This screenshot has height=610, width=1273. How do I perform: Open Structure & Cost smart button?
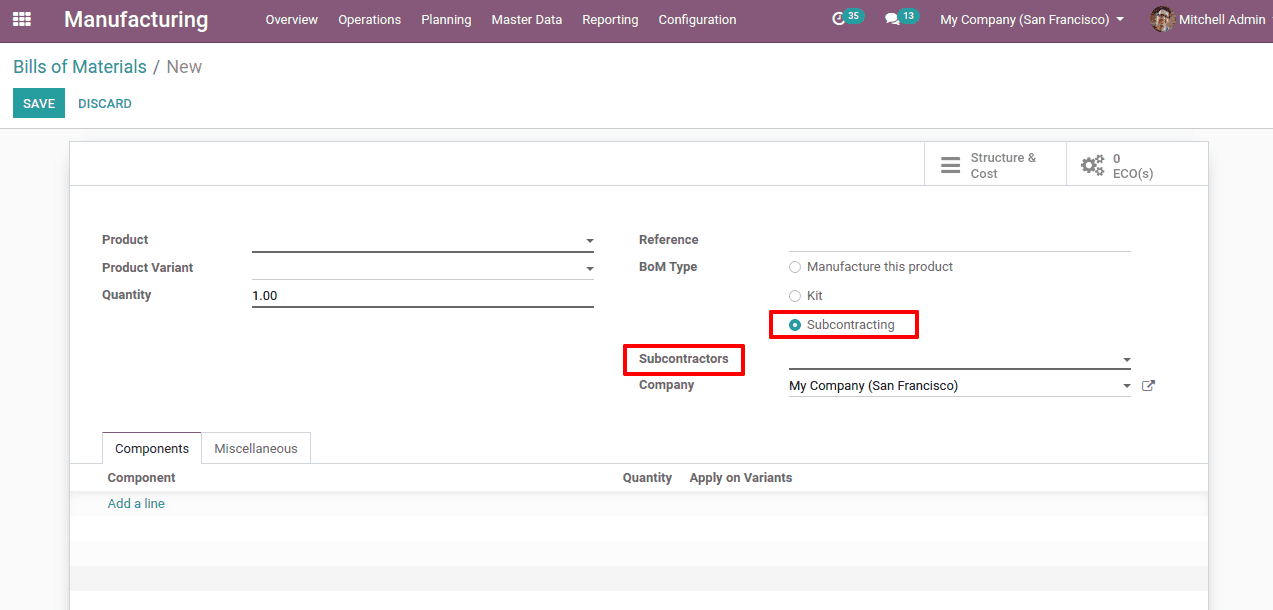995,165
